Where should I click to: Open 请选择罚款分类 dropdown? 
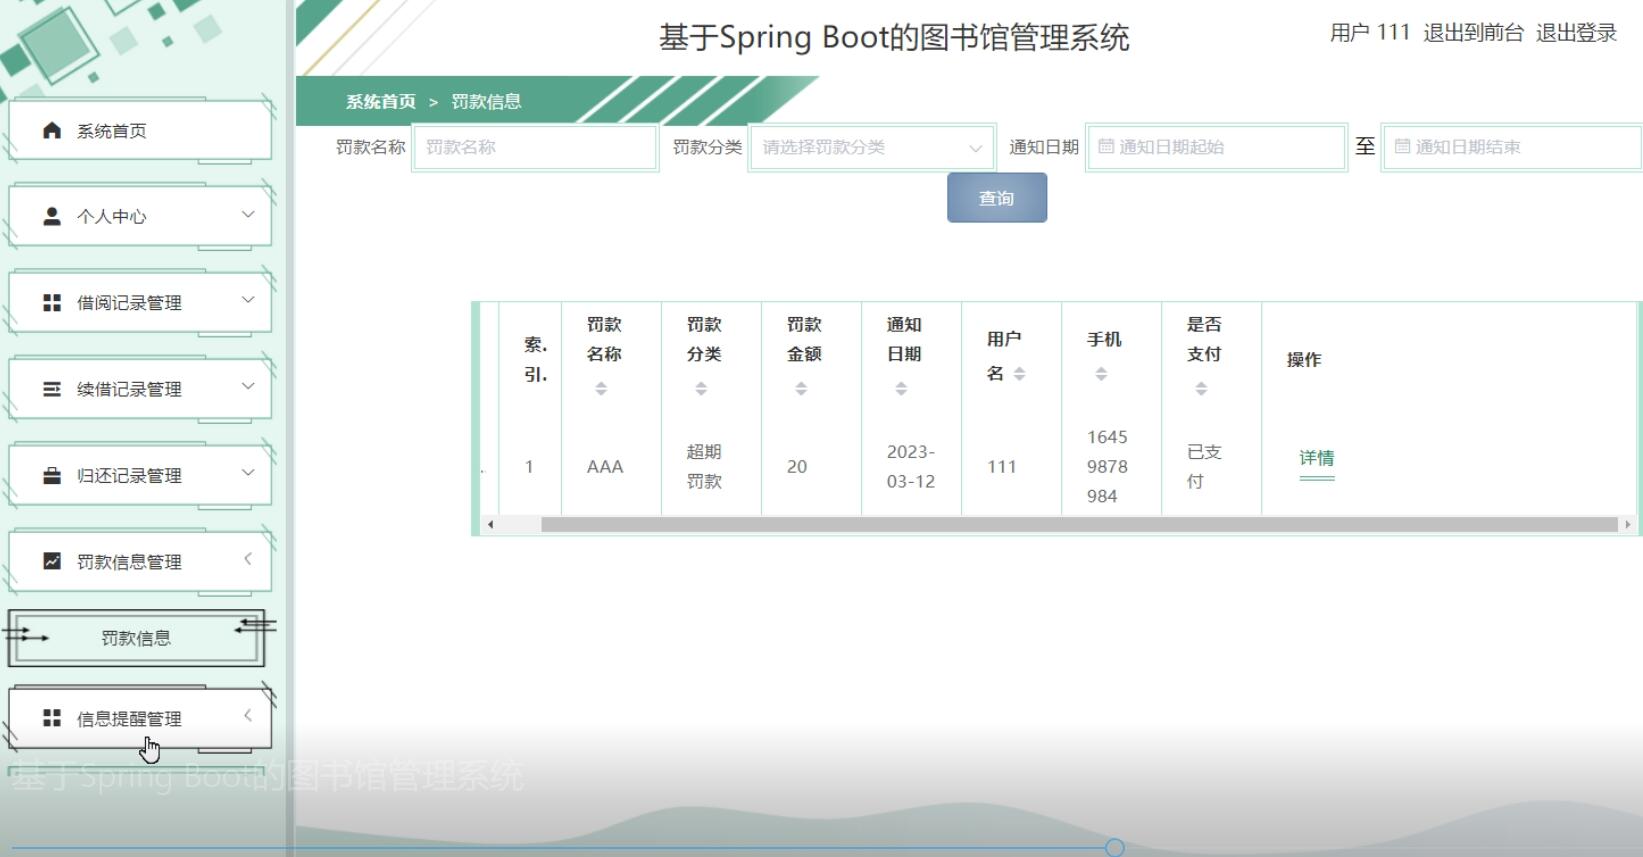(x=872, y=147)
